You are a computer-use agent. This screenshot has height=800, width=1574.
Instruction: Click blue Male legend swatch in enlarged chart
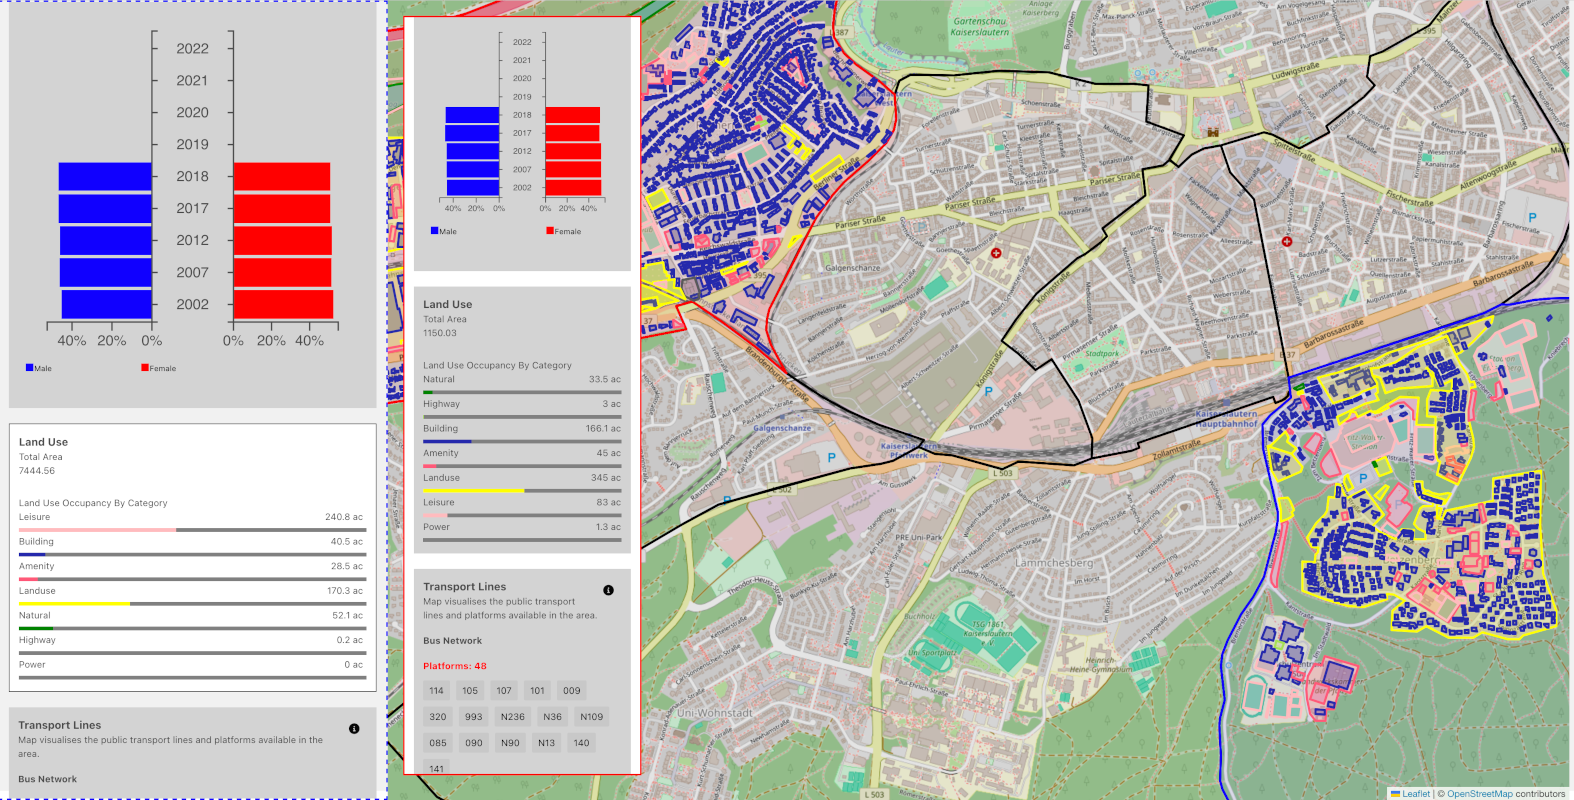[x=29, y=367]
